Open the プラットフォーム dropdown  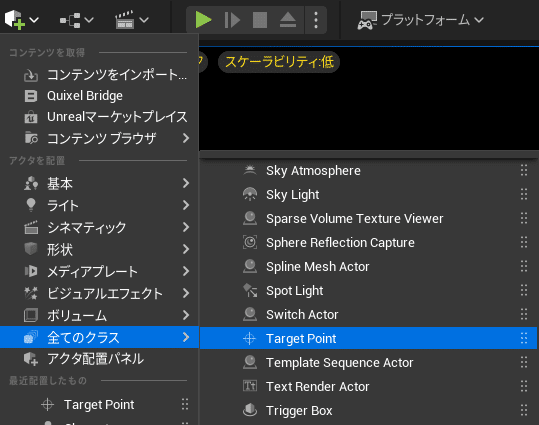tap(421, 20)
